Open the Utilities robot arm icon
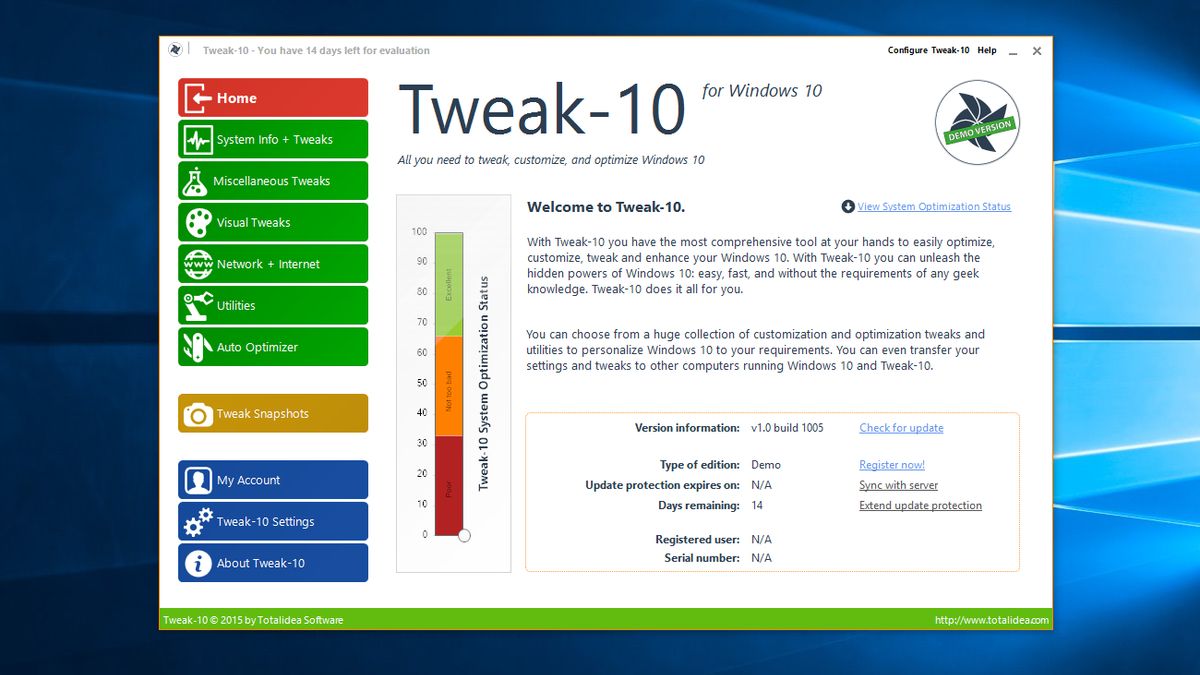Screen dimensions: 1200x675 click(198, 305)
